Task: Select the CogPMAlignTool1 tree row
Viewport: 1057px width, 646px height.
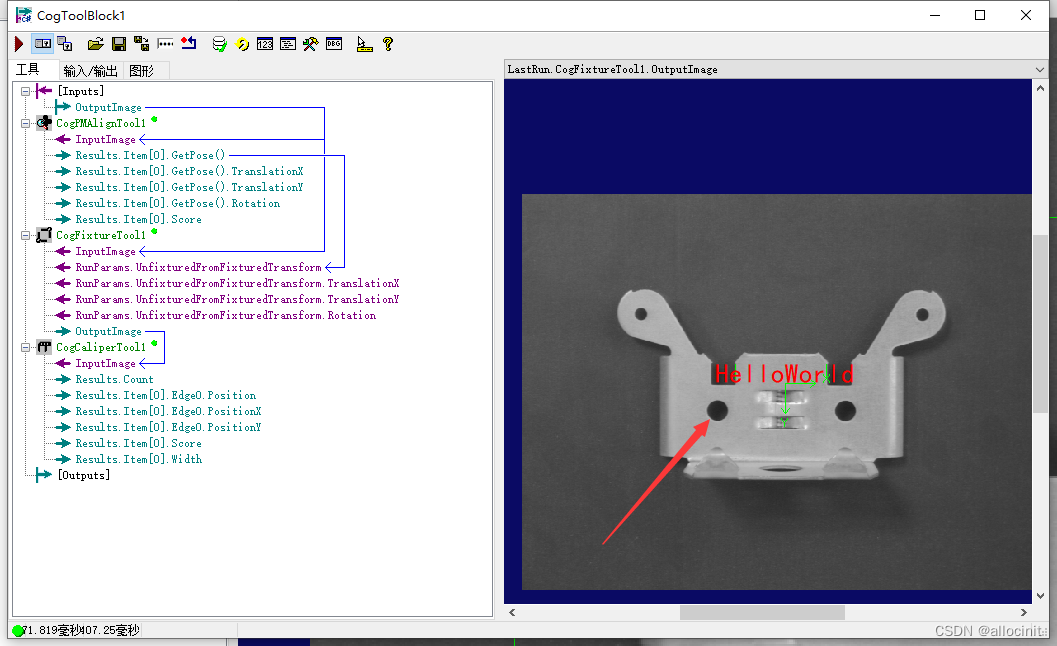Action: [x=101, y=123]
